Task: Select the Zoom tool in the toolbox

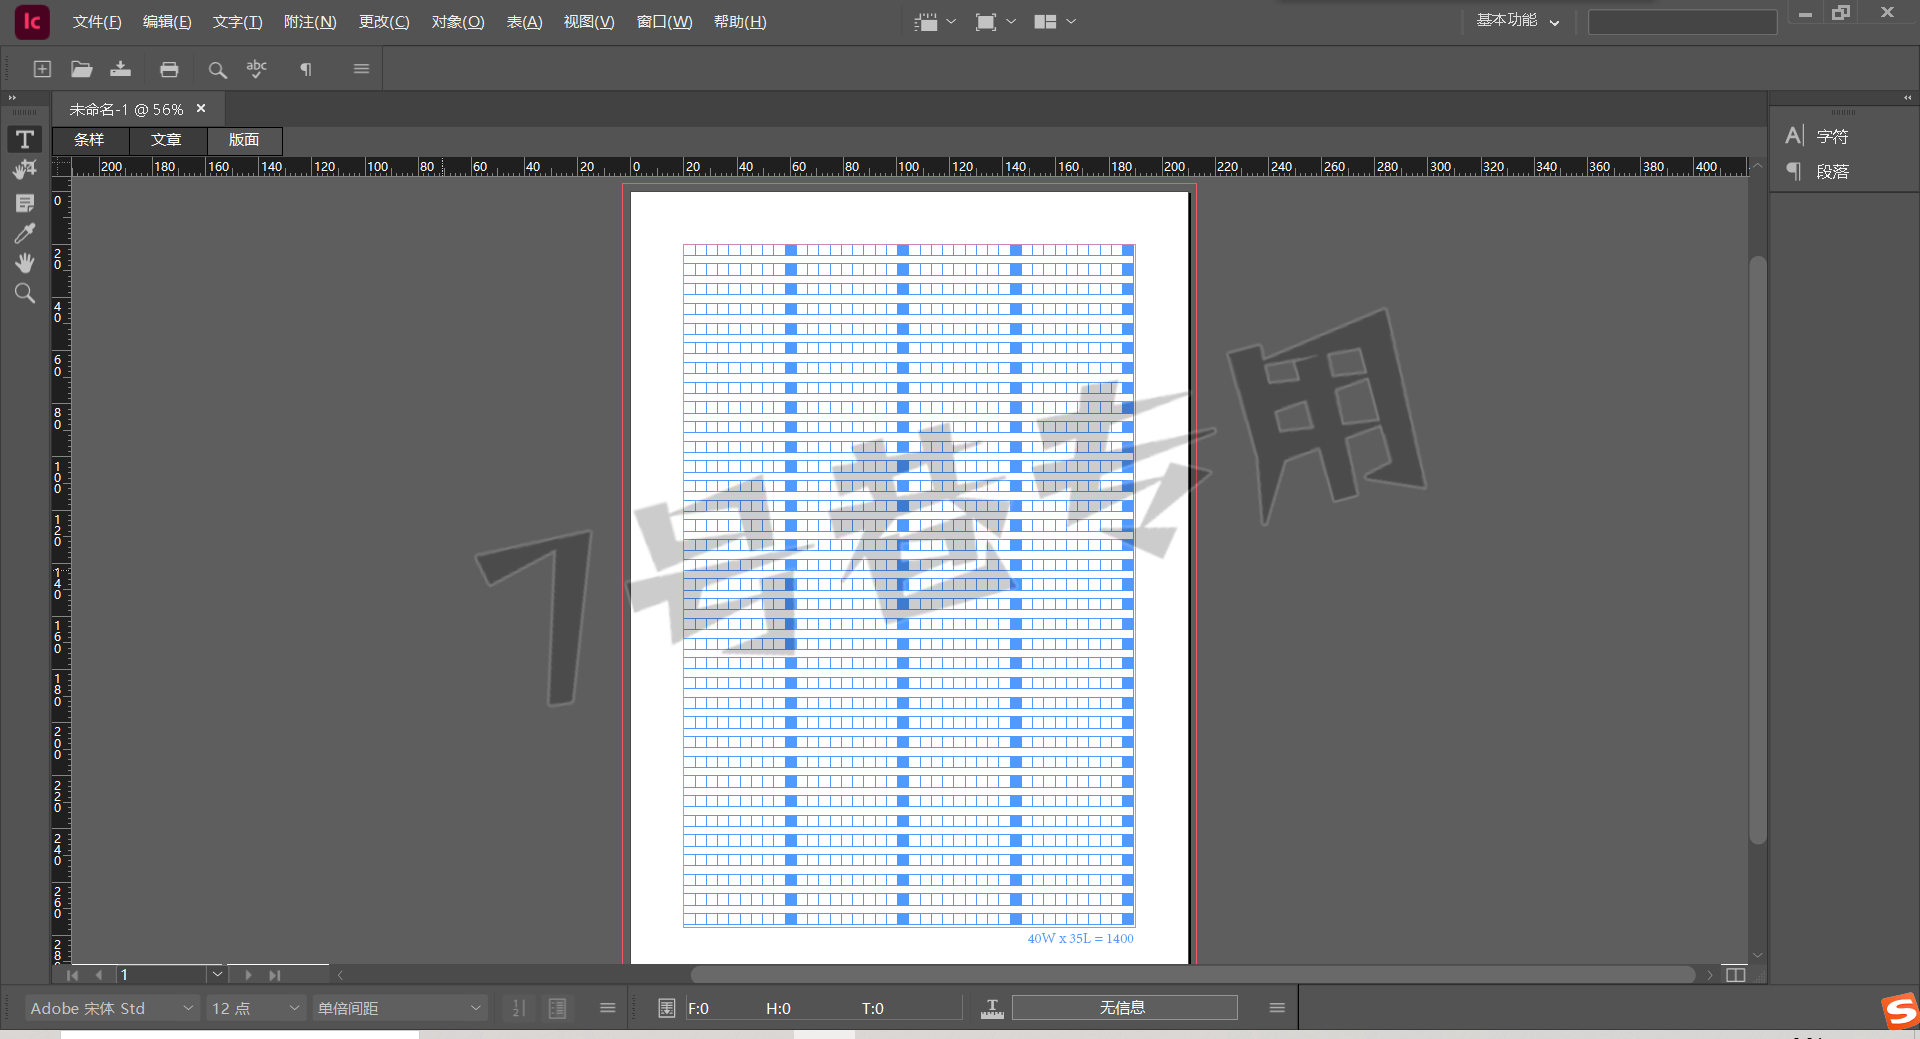Action: pyautogui.click(x=25, y=293)
